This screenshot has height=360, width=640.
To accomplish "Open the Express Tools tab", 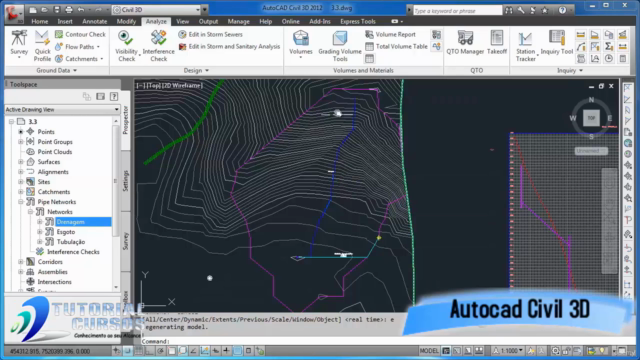I will tap(358, 21).
